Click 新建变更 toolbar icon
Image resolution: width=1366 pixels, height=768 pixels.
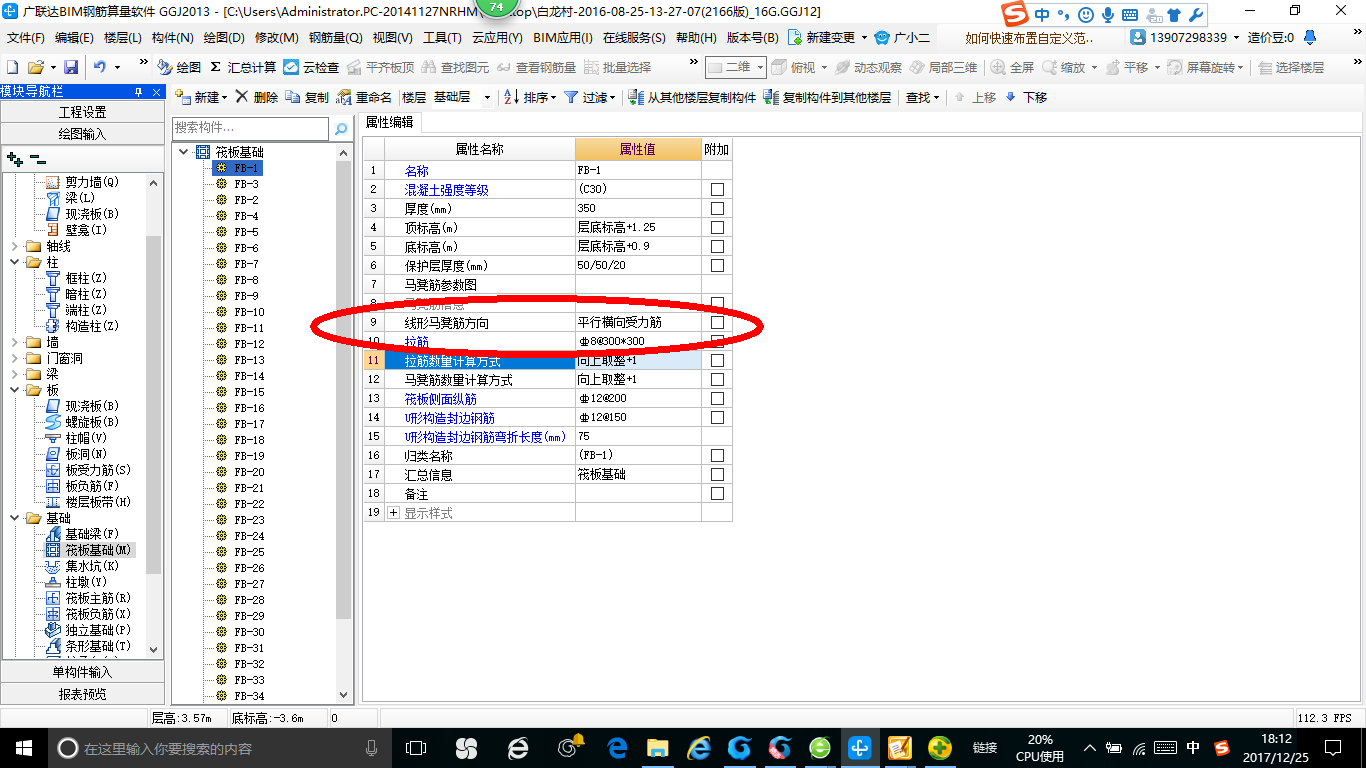point(829,37)
